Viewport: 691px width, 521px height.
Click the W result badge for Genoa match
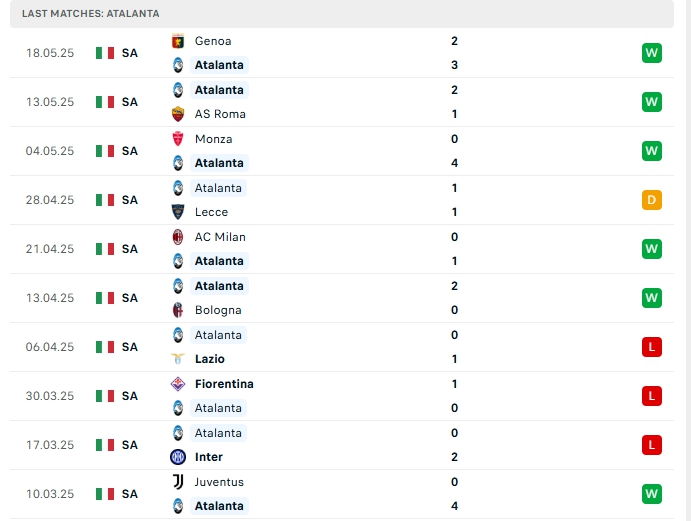point(652,53)
